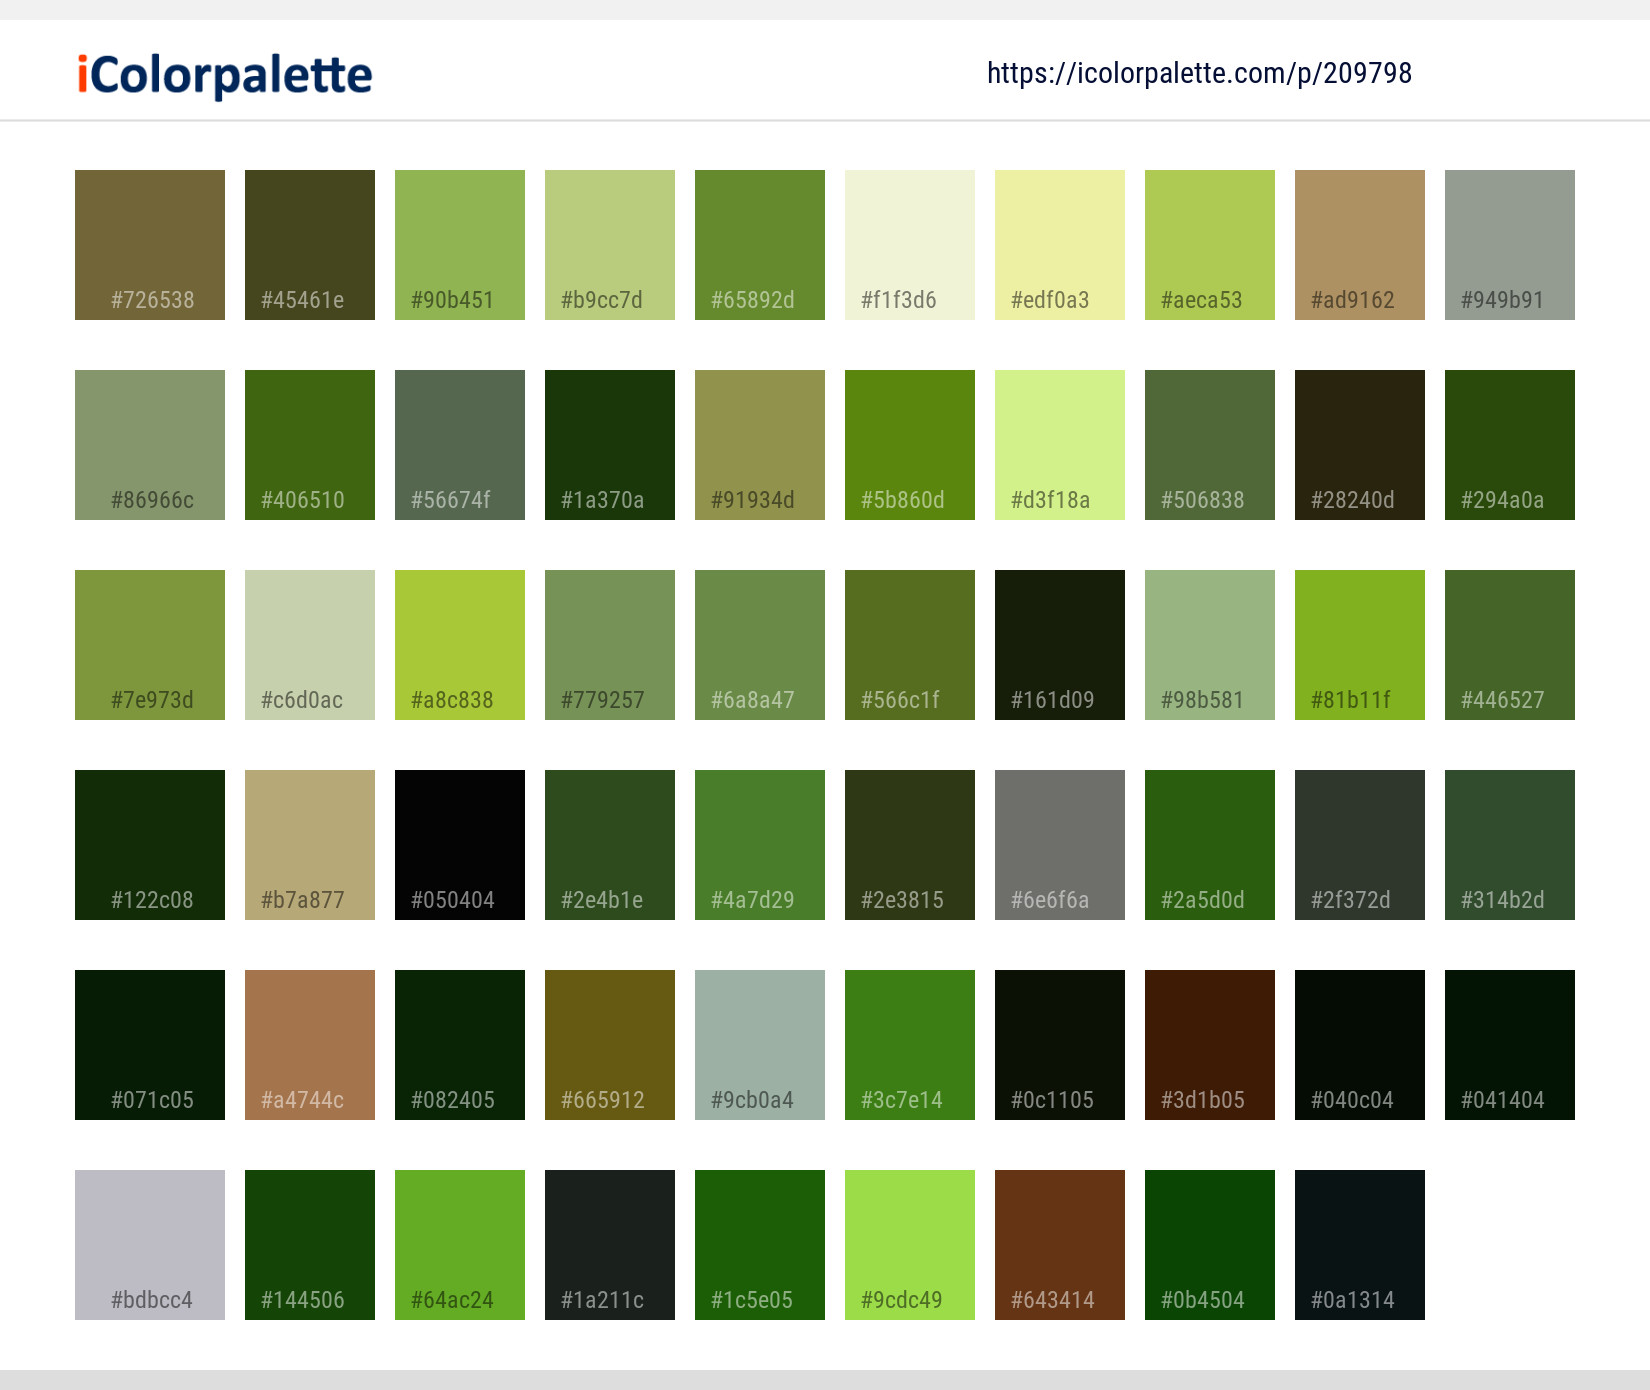Click the beige #b7a877 swatch
Image resolution: width=1650 pixels, height=1390 pixels.
[310, 845]
